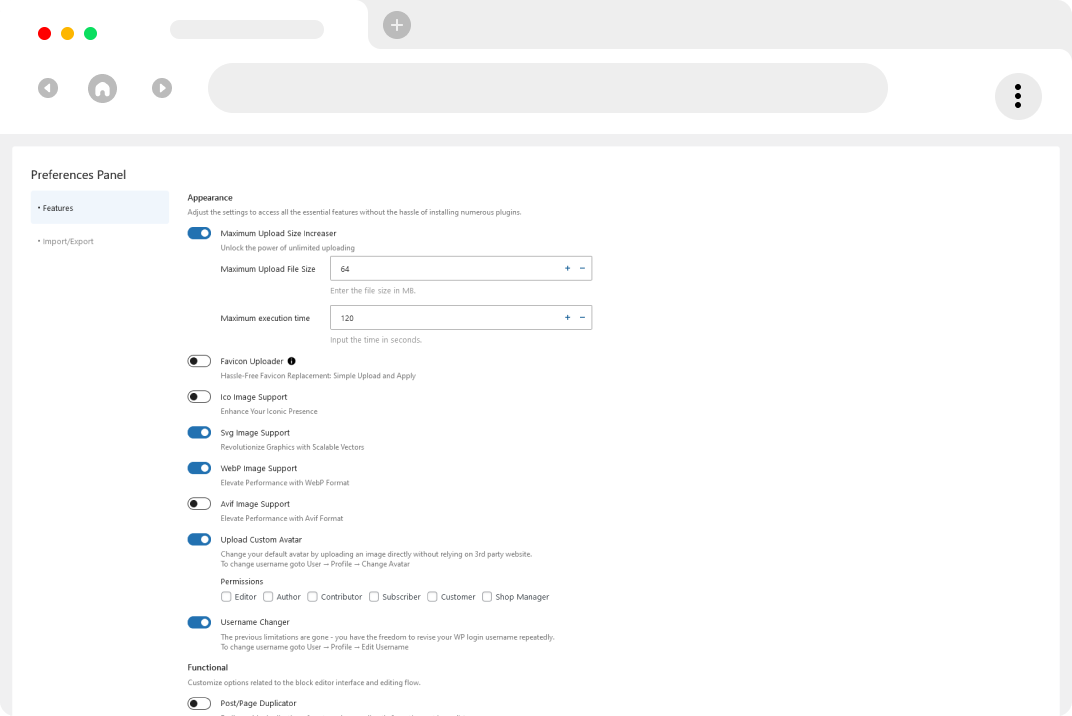This screenshot has height=716, width=1072.
Task: Increase Maximum execution time with plus
Action: click(x=567, y=318)
